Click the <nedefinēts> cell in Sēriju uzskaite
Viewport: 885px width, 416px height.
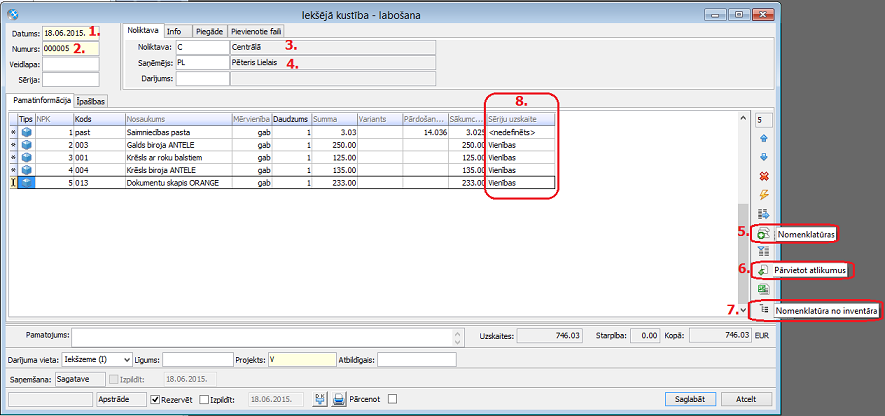[521, 133]
